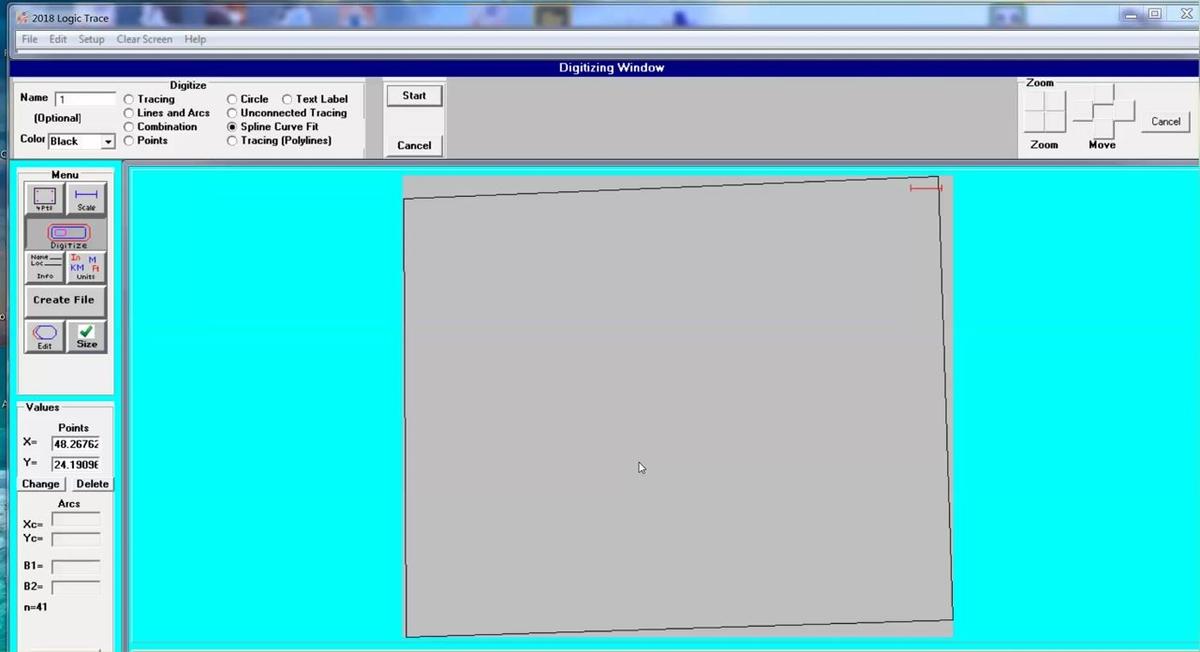1200x652 pixels.
Task: Click the Size checkmark icon
Action: (x=86, y=337)
